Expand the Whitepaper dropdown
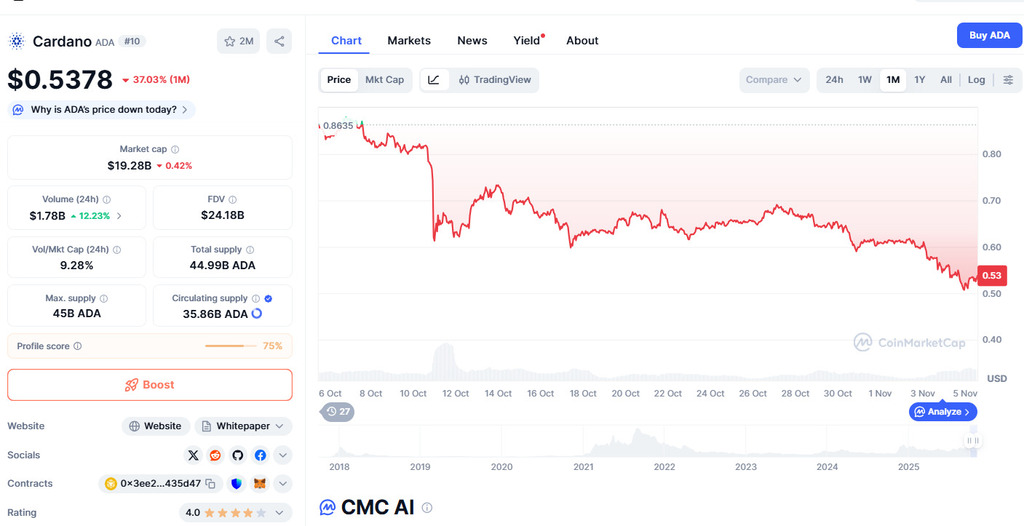Screen dimensions: 1024x526 tap(243, 426)
